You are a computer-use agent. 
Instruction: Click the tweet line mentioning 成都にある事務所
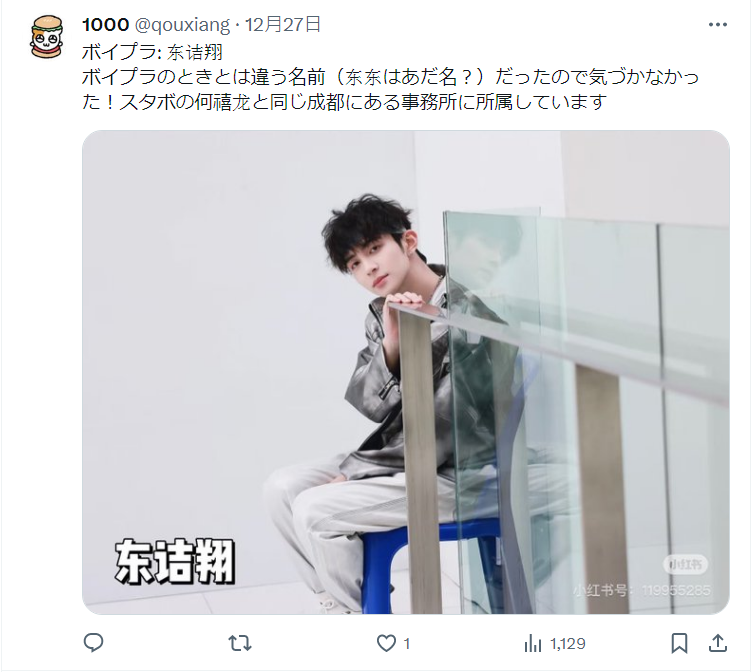click(344, 102)
